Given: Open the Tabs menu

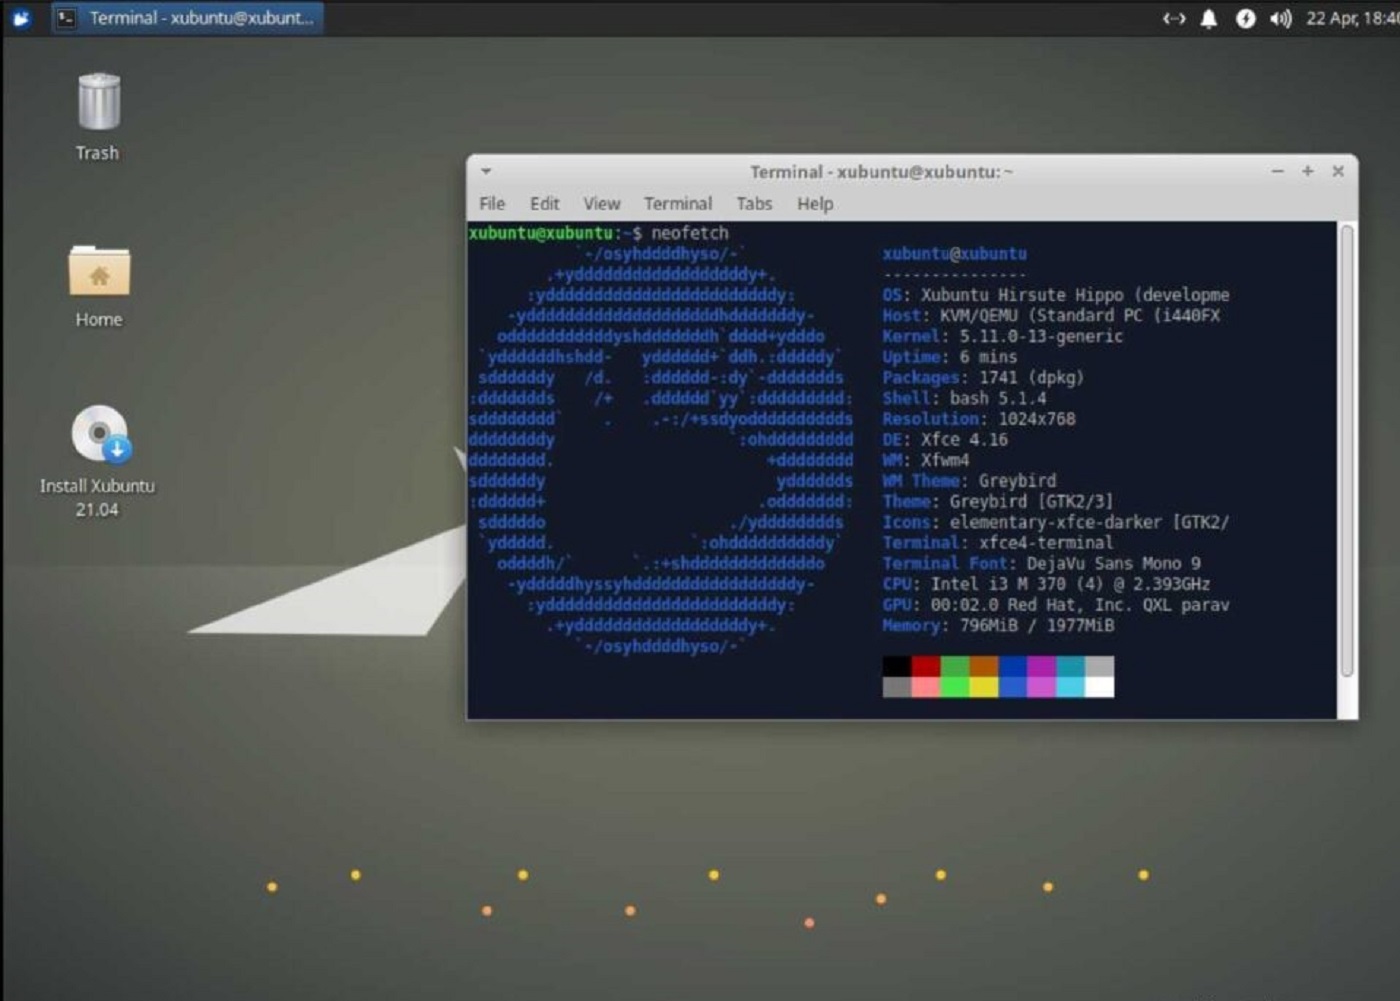Looking at the screenshot, I should [753, 204].
